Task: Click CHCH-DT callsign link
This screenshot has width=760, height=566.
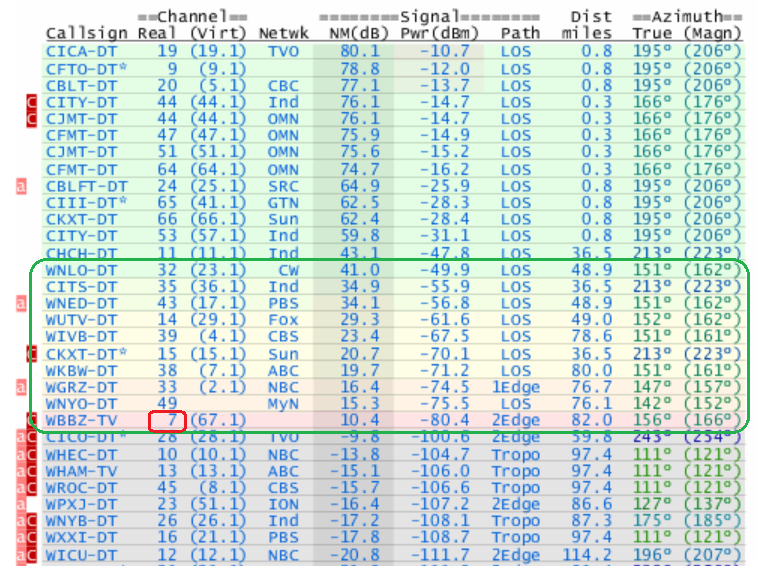Action: (81, 253)
